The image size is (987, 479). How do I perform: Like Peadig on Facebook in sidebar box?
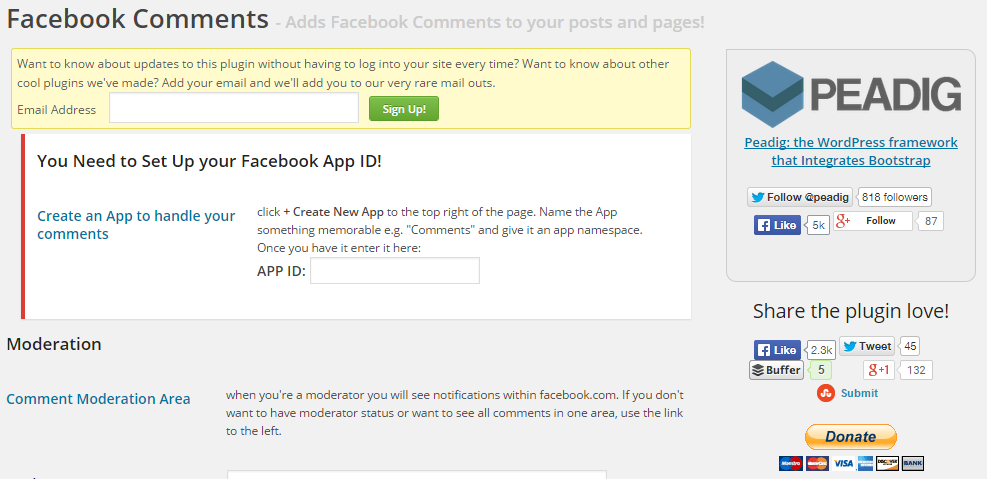pos(777,225)
